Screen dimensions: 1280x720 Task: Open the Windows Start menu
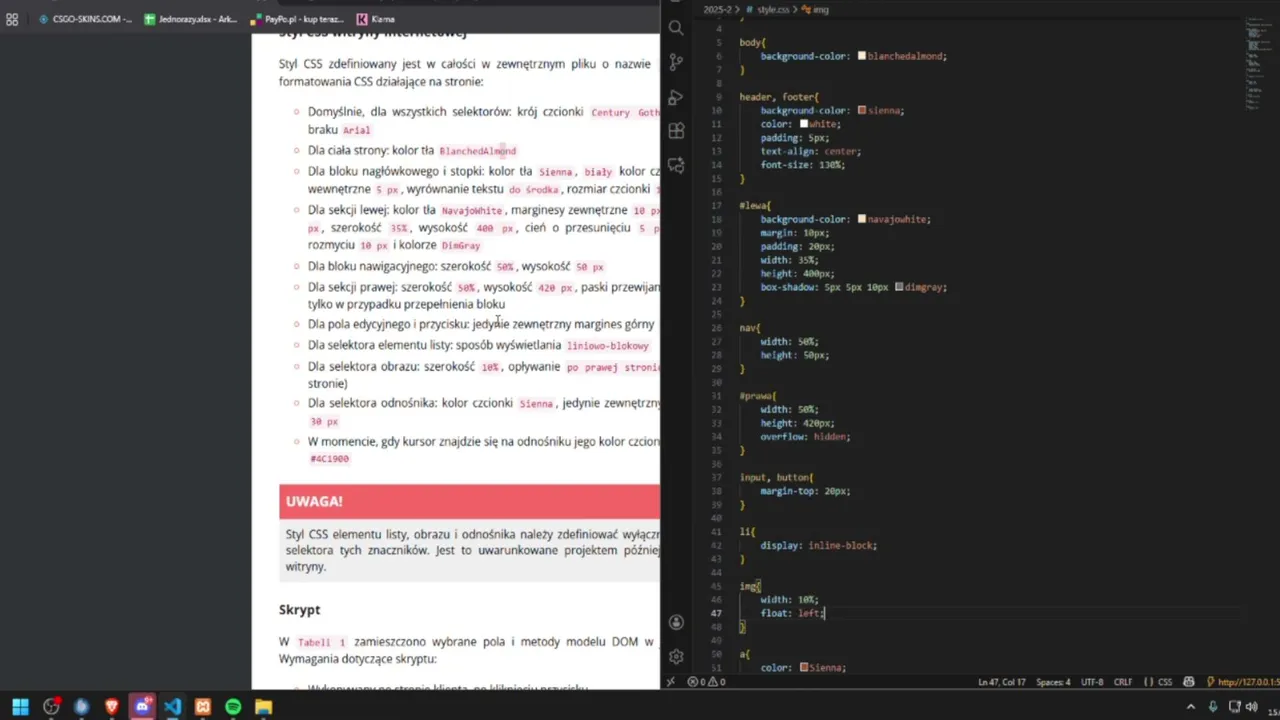click(20, 706)
